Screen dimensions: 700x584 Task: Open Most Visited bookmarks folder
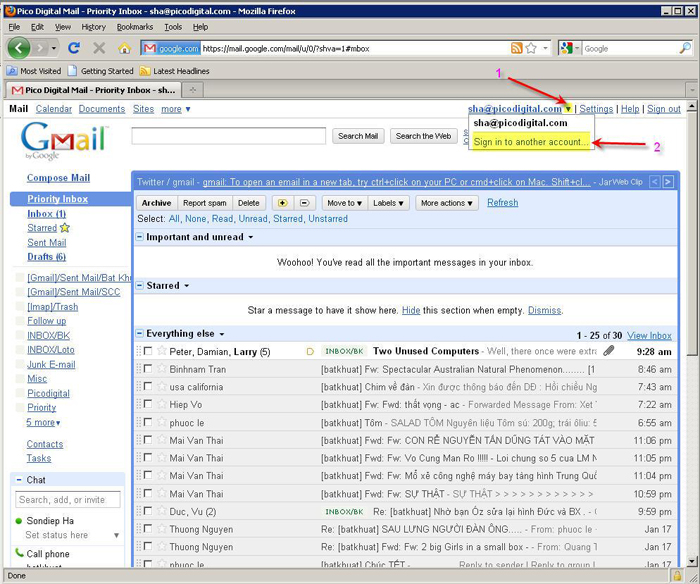(34, 71)
